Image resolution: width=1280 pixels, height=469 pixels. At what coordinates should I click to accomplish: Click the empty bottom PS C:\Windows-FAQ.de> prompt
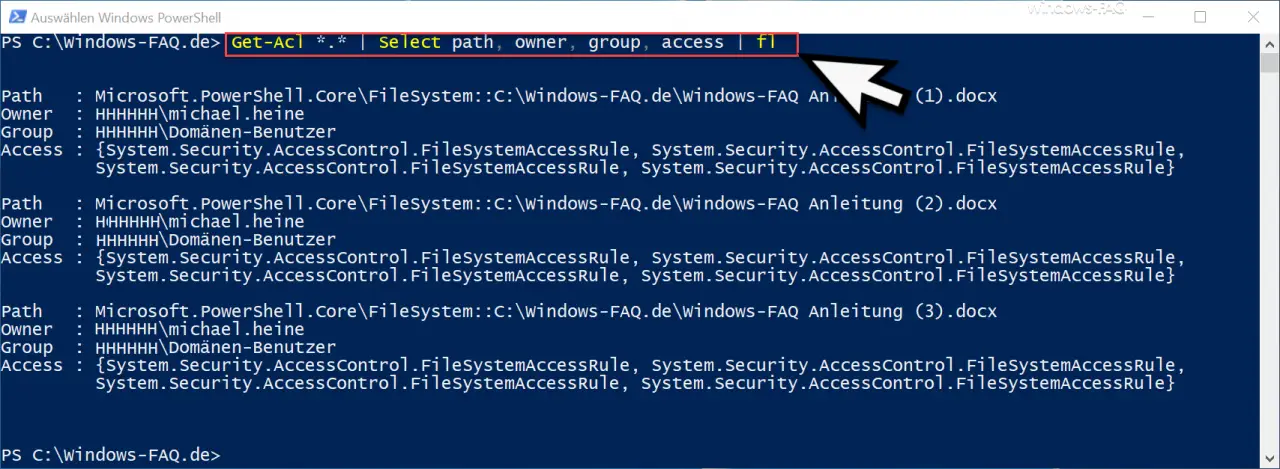tap(110, 455)
